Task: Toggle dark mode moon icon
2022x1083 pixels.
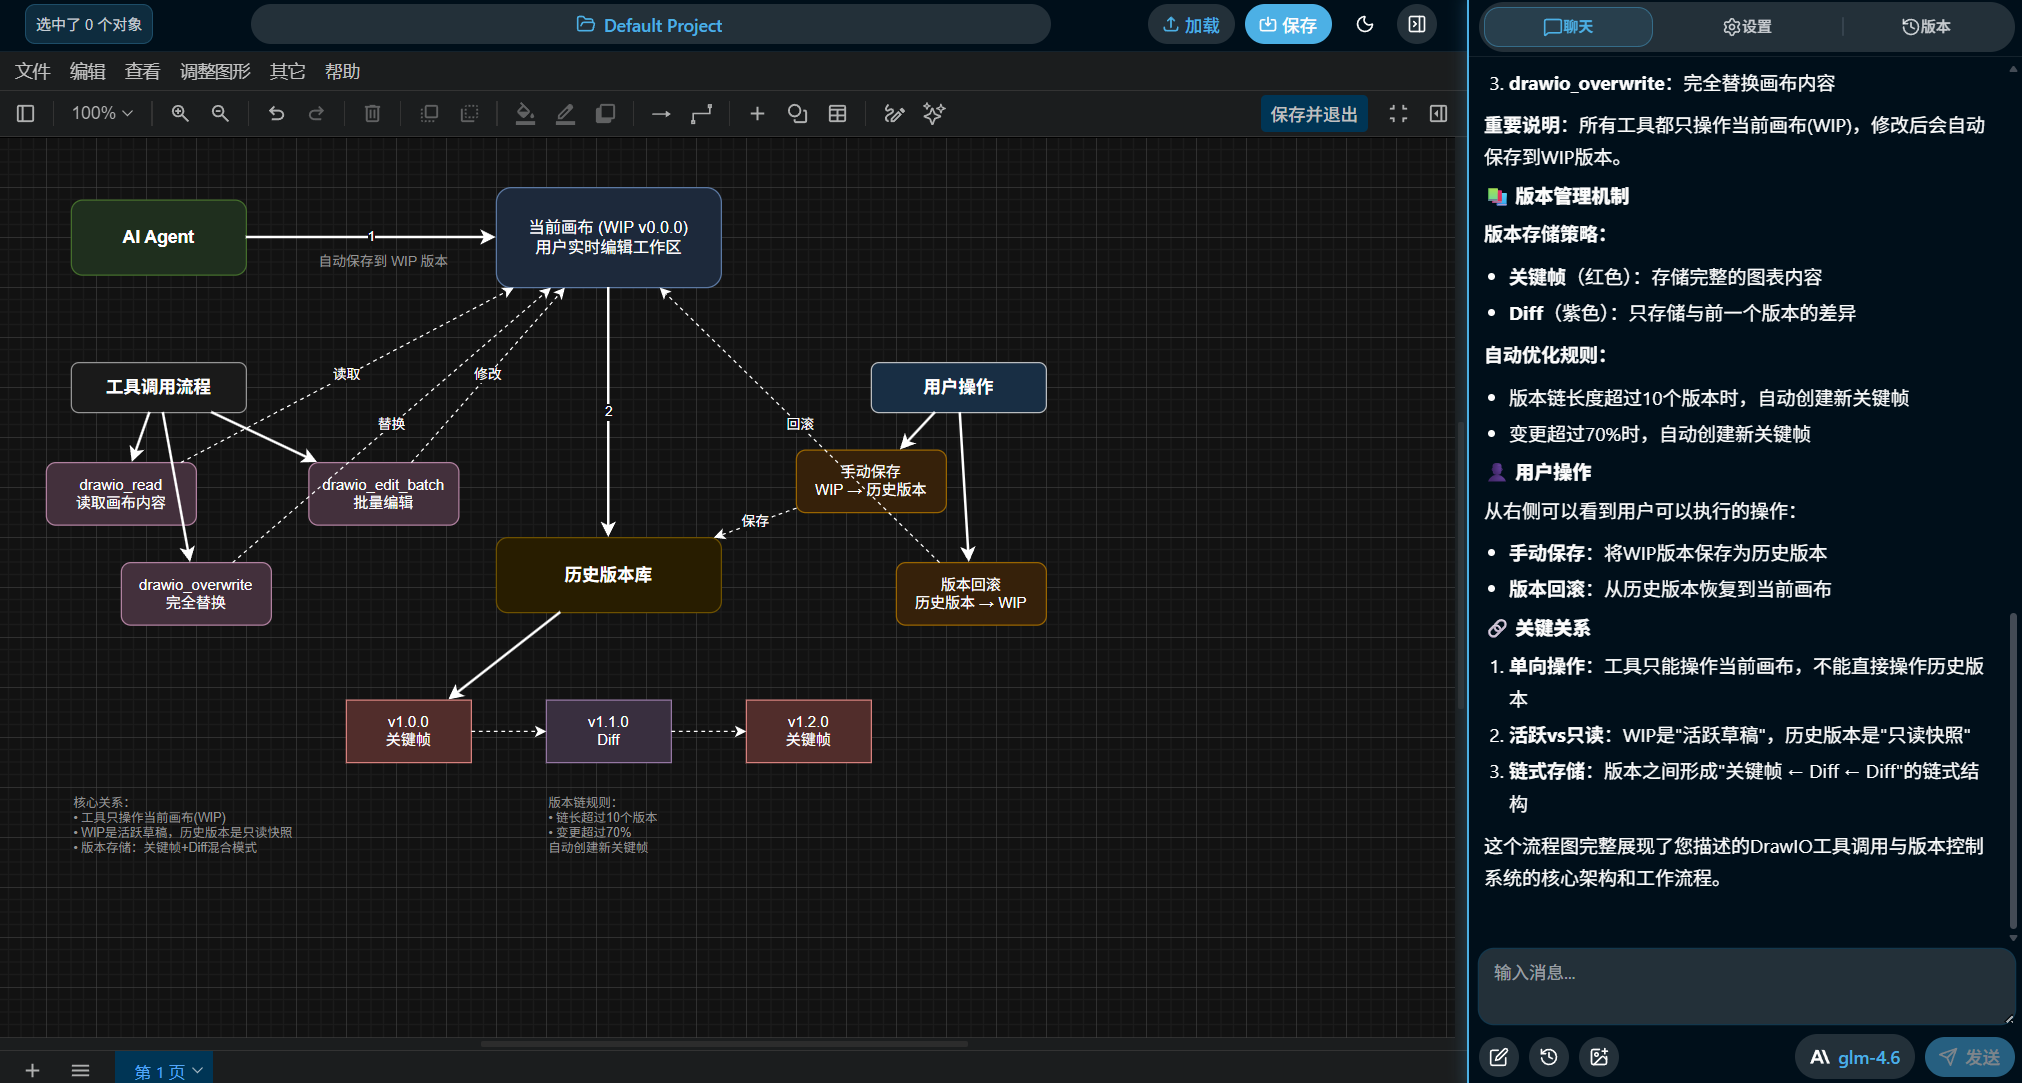Action: [x=1365, y=25]
